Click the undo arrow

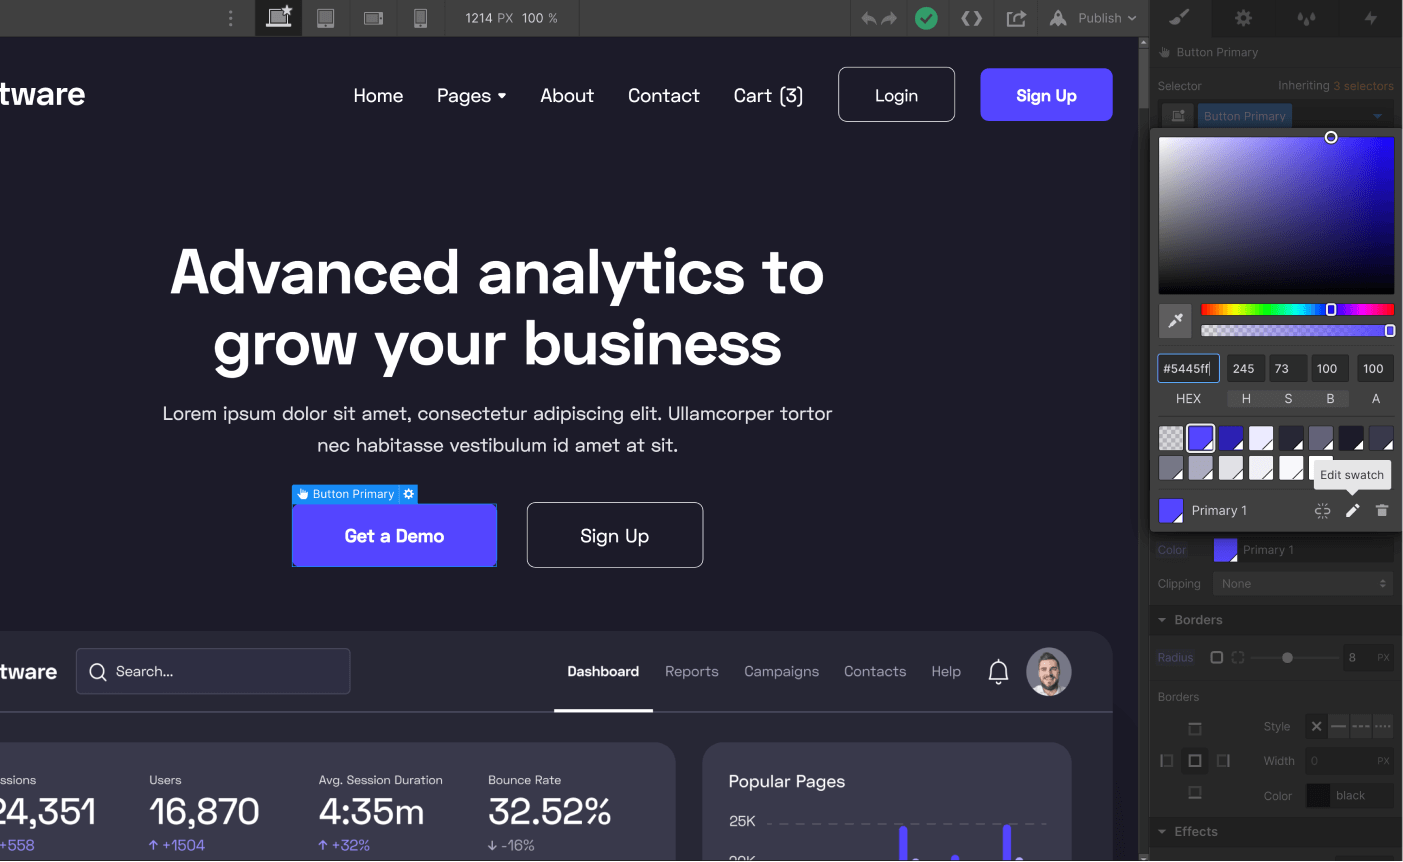click(868, 18)
